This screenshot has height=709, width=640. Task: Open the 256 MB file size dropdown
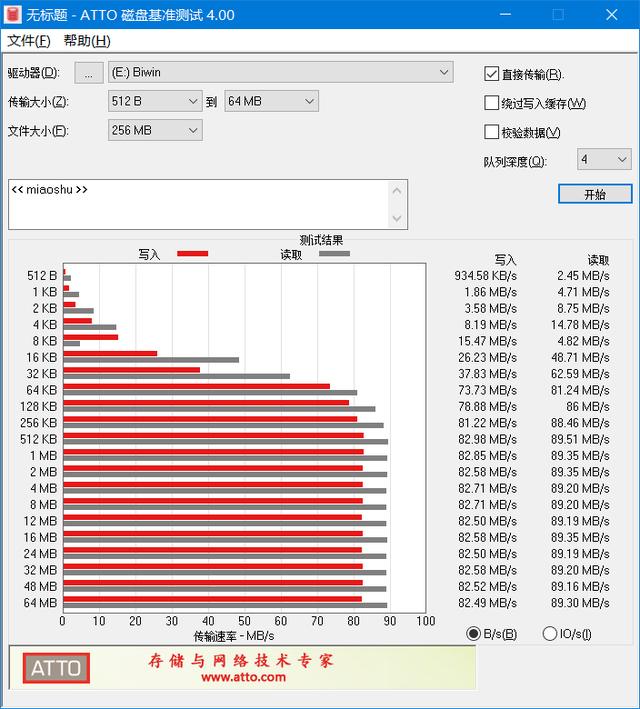(155, 130)
